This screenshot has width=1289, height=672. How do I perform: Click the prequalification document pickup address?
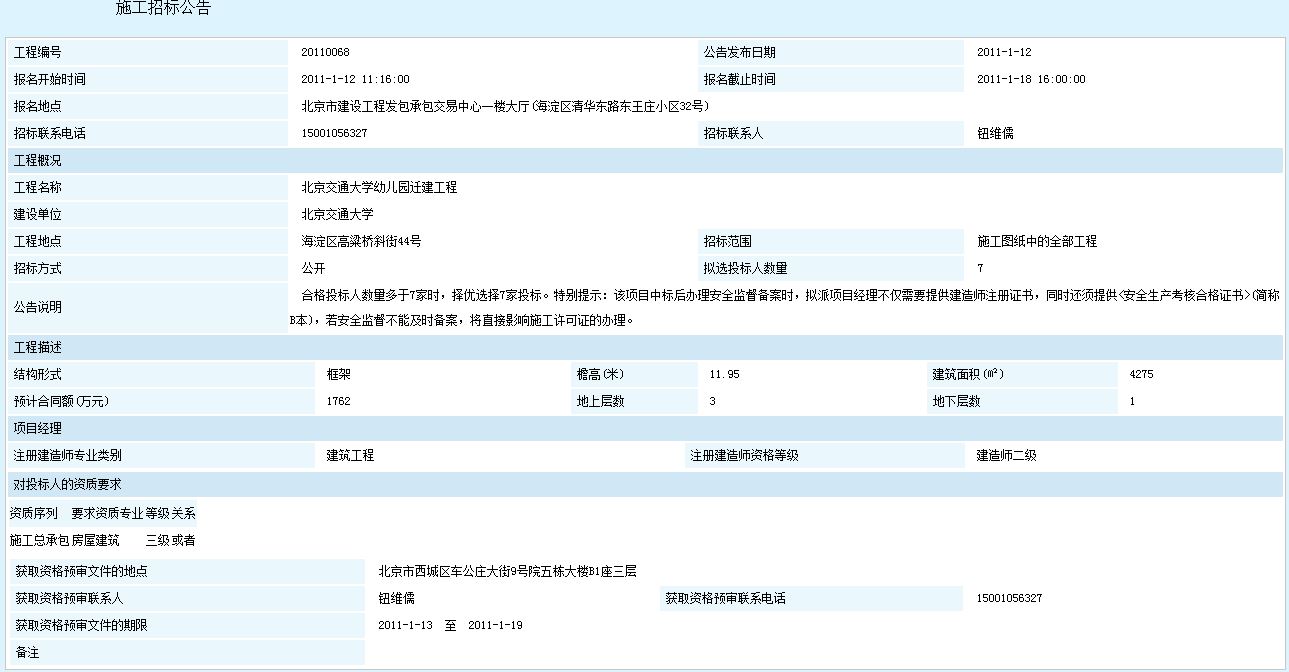coord(507,572)
